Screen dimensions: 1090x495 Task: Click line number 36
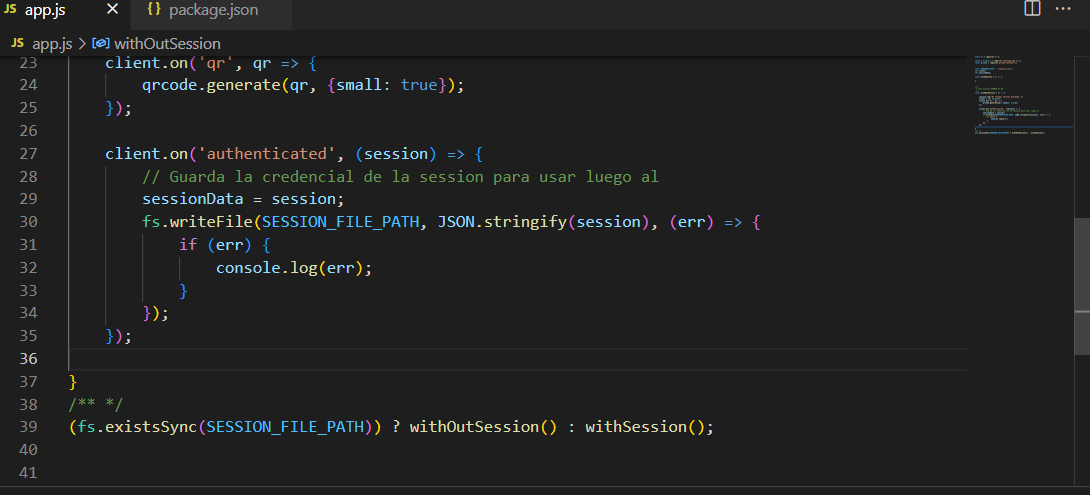pos(28,359)
